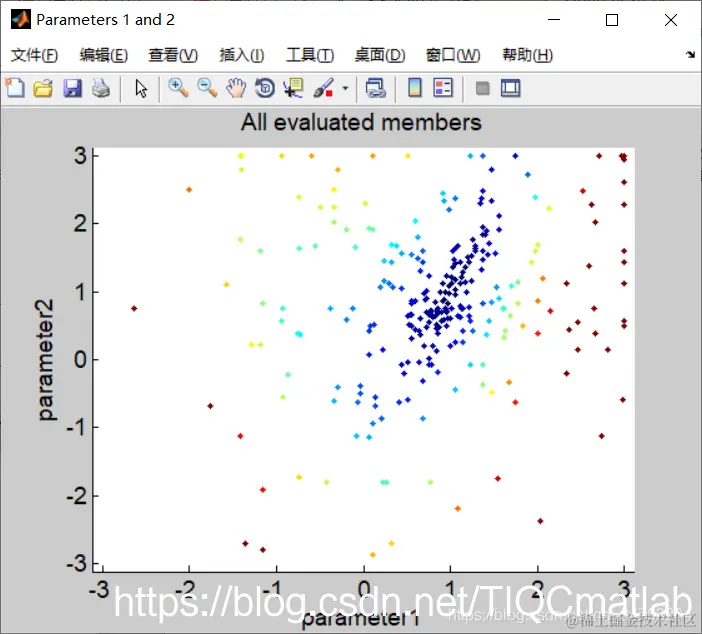Activate the Zoom In magnifier
Screen dimensions: 702x634
pyautogui.click(x=178, y=88)
